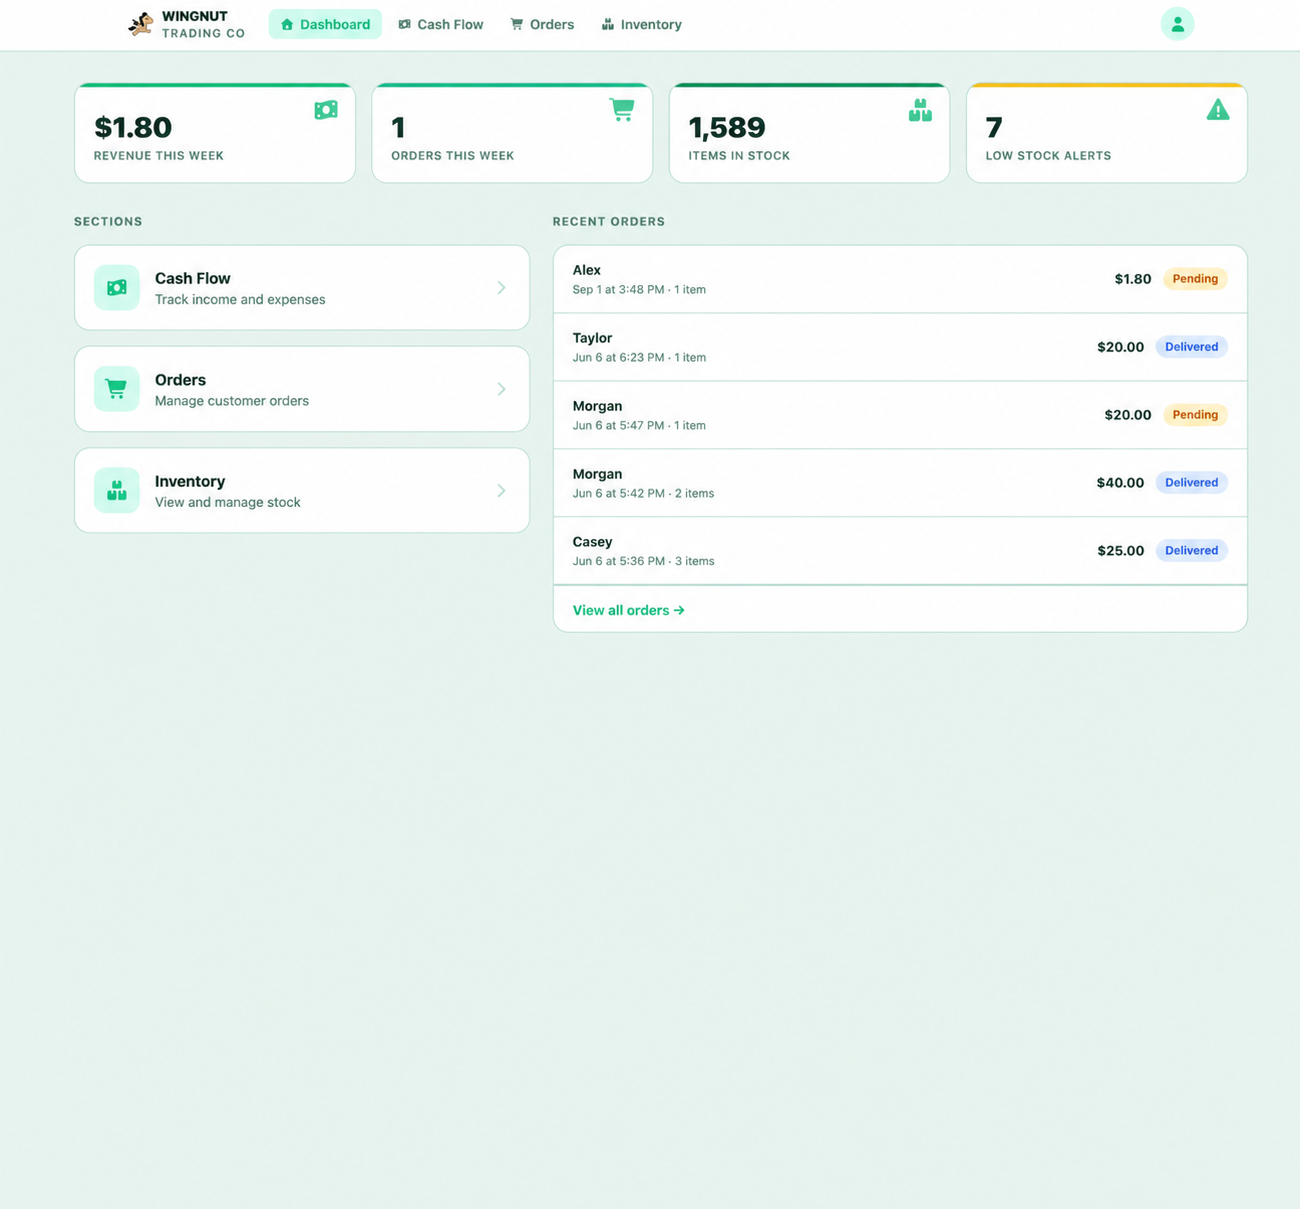Click the $20.00 amount on Taylor's order
Viewport: 1300px width, 1209px height.
(1120, 347)
